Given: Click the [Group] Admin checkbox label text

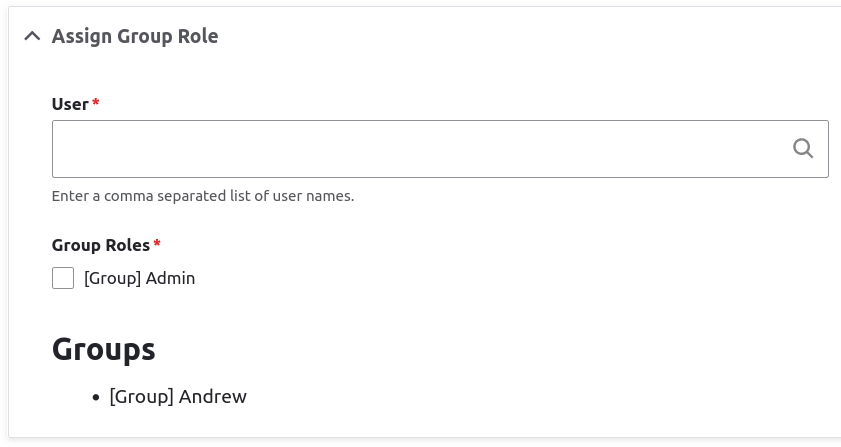Looking at the screenshot, I should coord(139,278).
